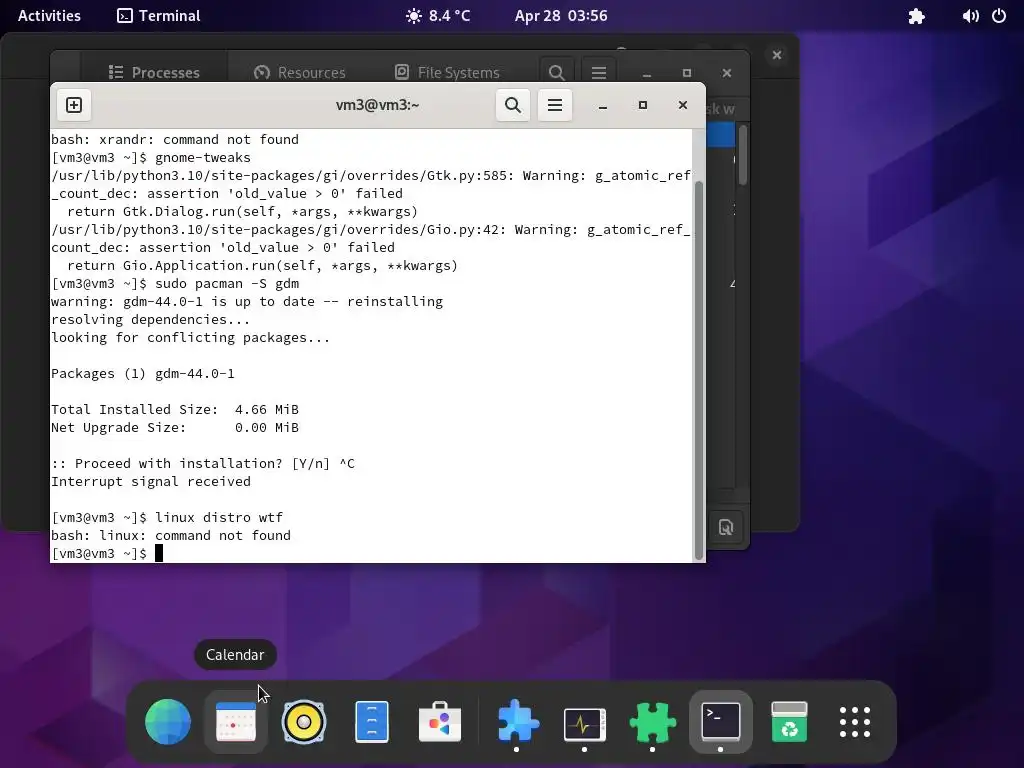Click the 'bash: xrandr: command not found' line
Viewport: 1024px width, 768px height.
175,139
